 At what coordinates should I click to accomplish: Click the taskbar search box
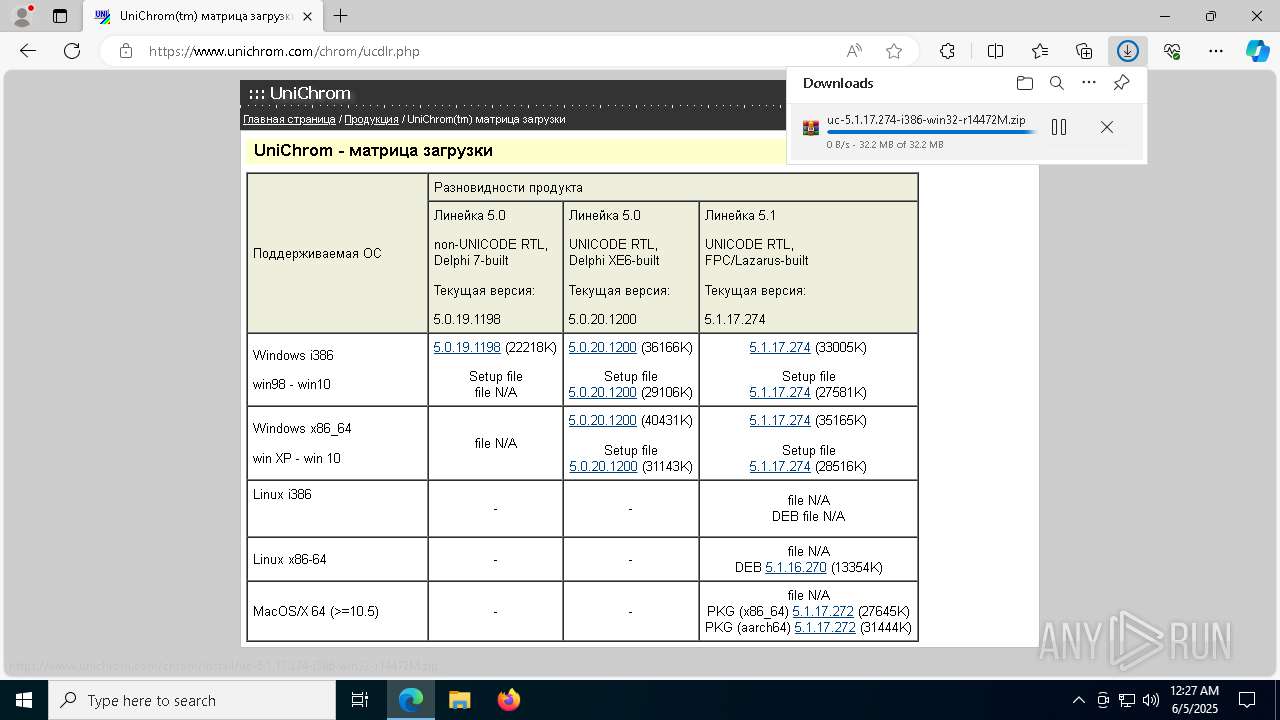[x=192, y=700]
